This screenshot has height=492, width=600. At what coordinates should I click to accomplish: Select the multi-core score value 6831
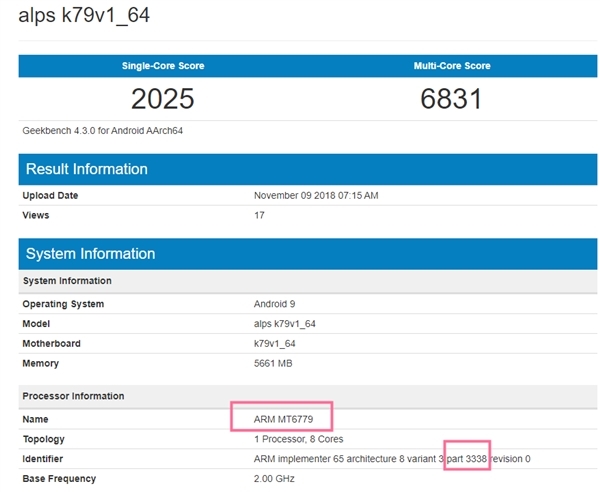(452, 99)
